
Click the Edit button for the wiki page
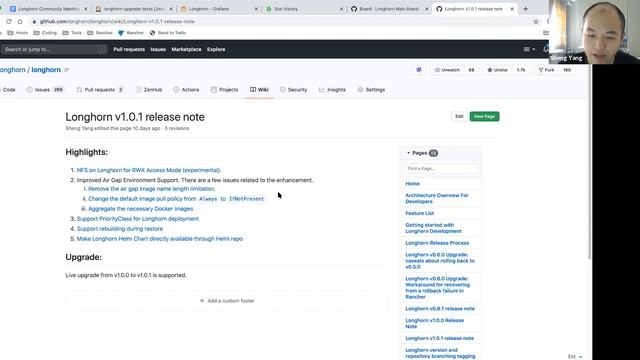click(x=459, y=116)
